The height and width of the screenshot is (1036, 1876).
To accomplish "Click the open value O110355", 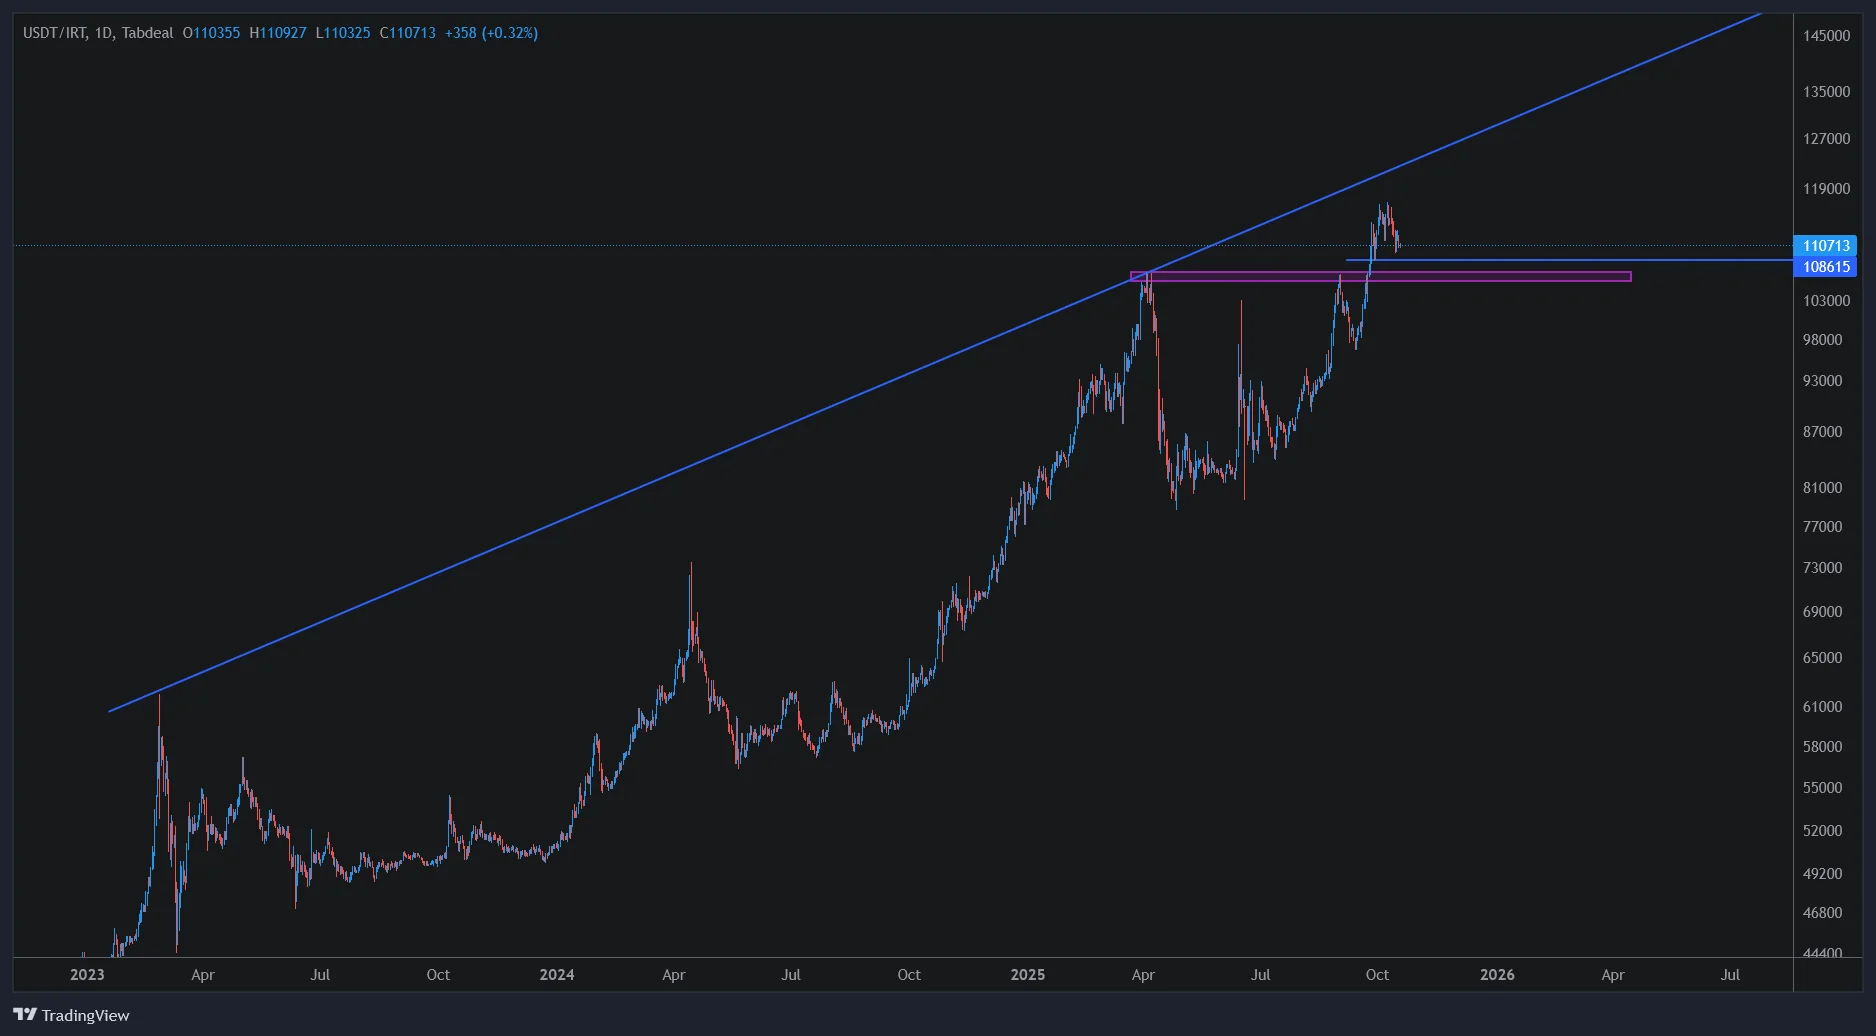I will click(x=211, y=33).
